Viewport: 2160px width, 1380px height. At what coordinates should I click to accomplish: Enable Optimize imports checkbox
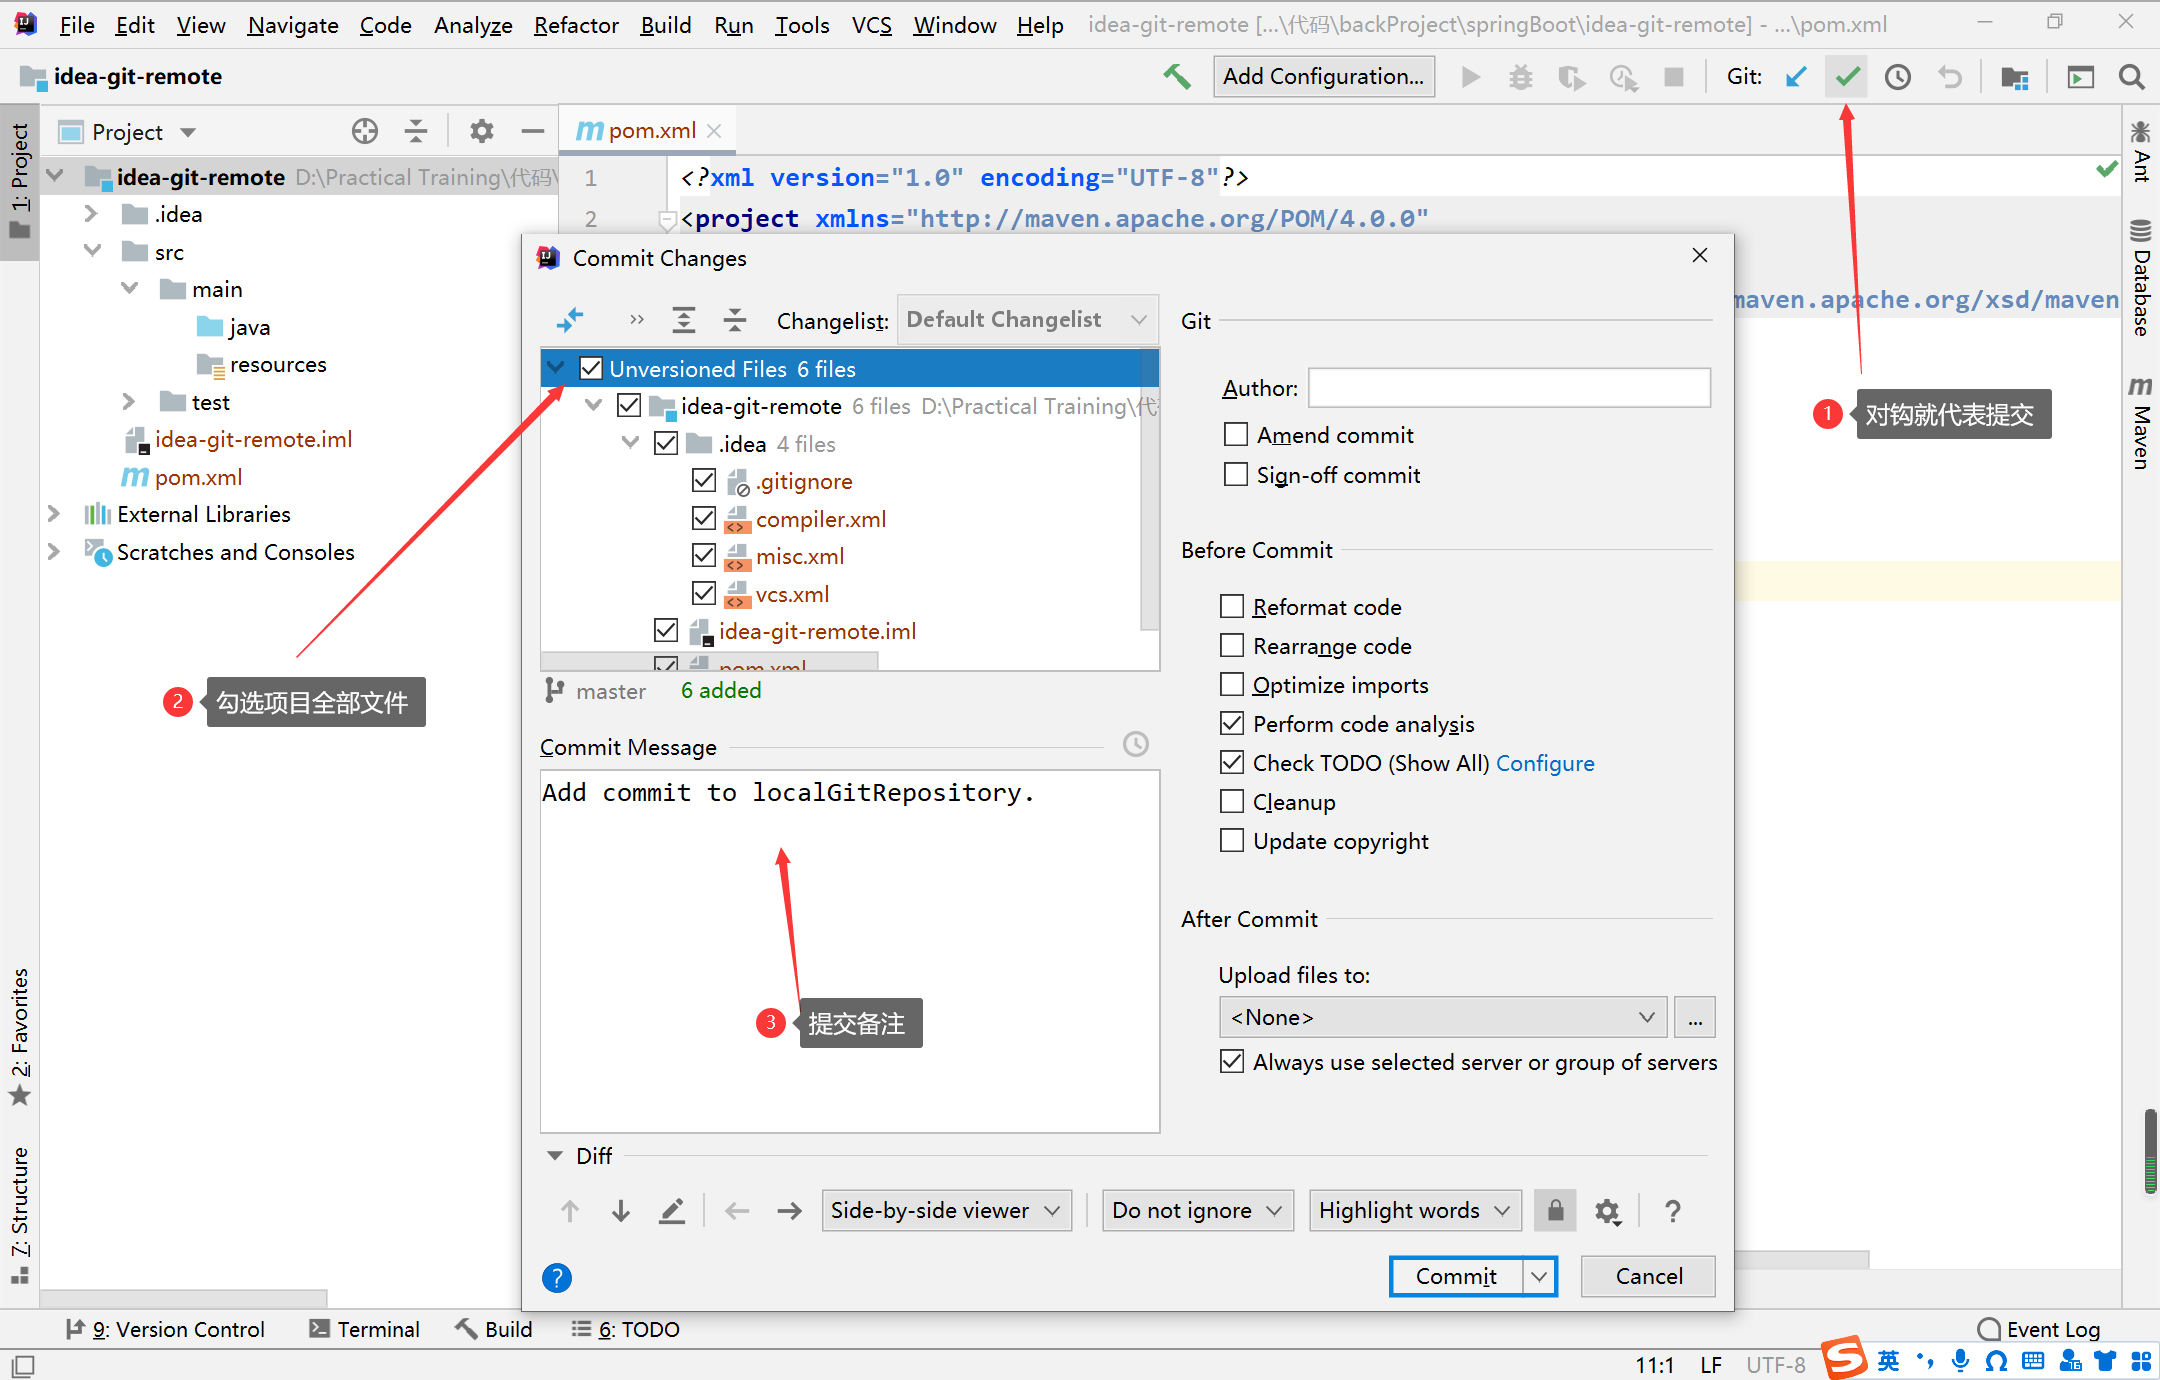(x=1232, y=685)
